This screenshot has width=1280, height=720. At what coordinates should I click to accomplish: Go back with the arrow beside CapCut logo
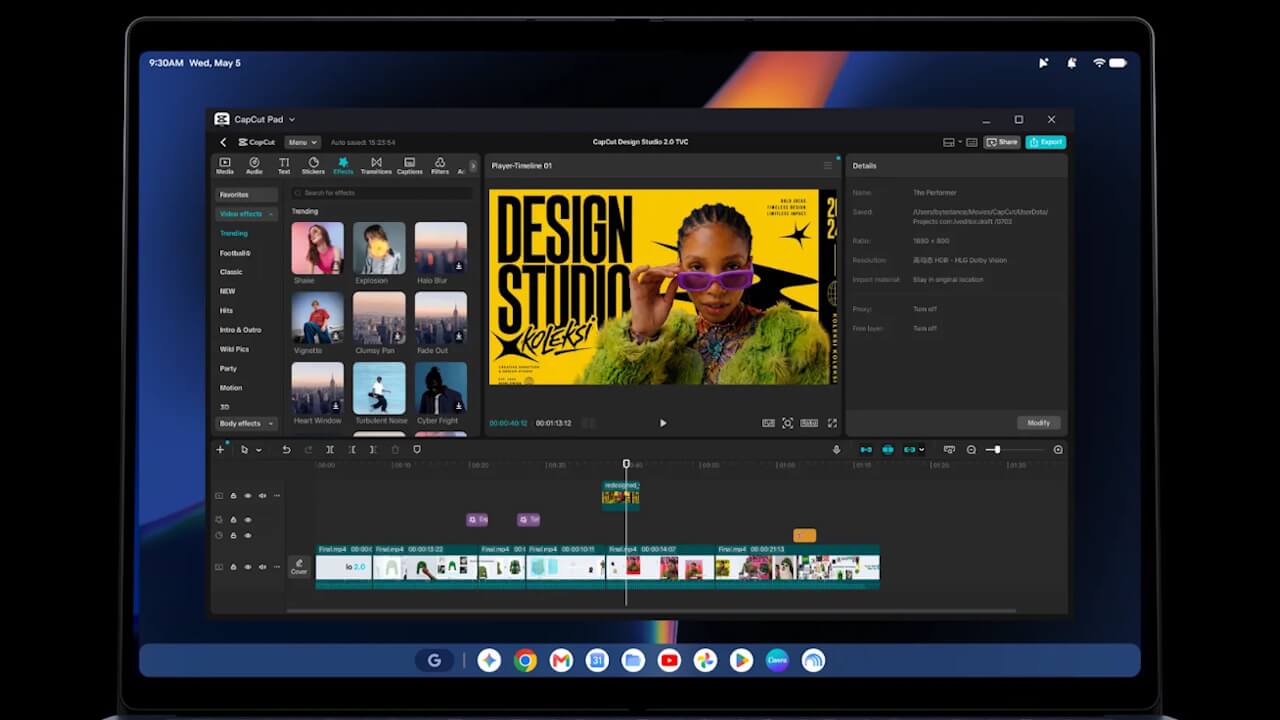pos(223,142)
